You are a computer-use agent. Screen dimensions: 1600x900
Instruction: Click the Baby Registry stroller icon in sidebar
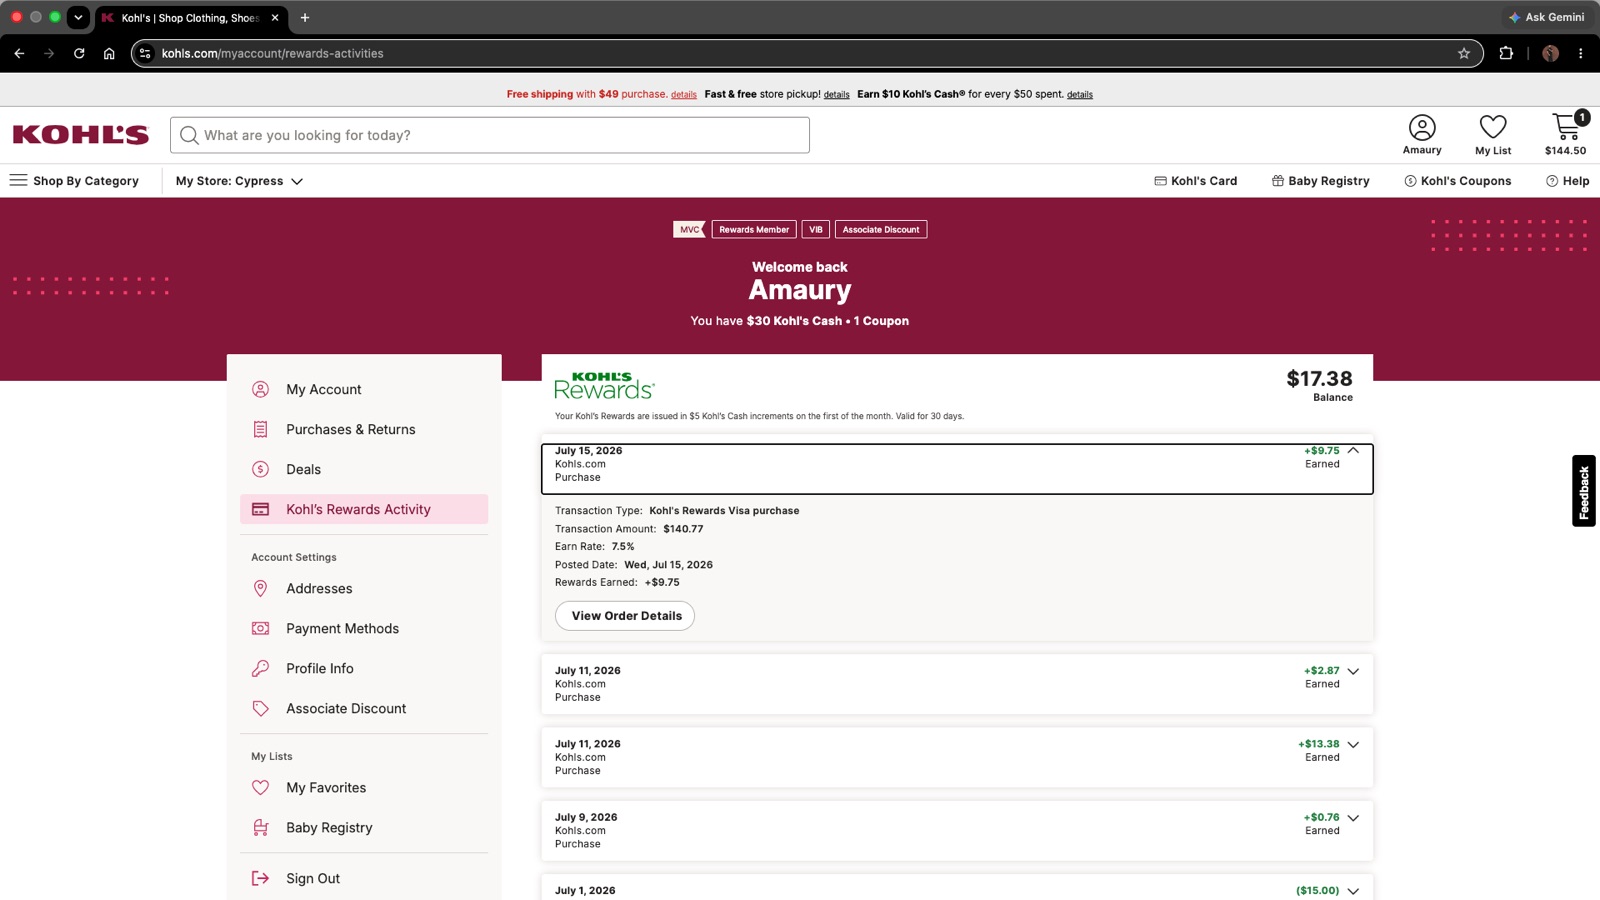click(x=260, y=827)
